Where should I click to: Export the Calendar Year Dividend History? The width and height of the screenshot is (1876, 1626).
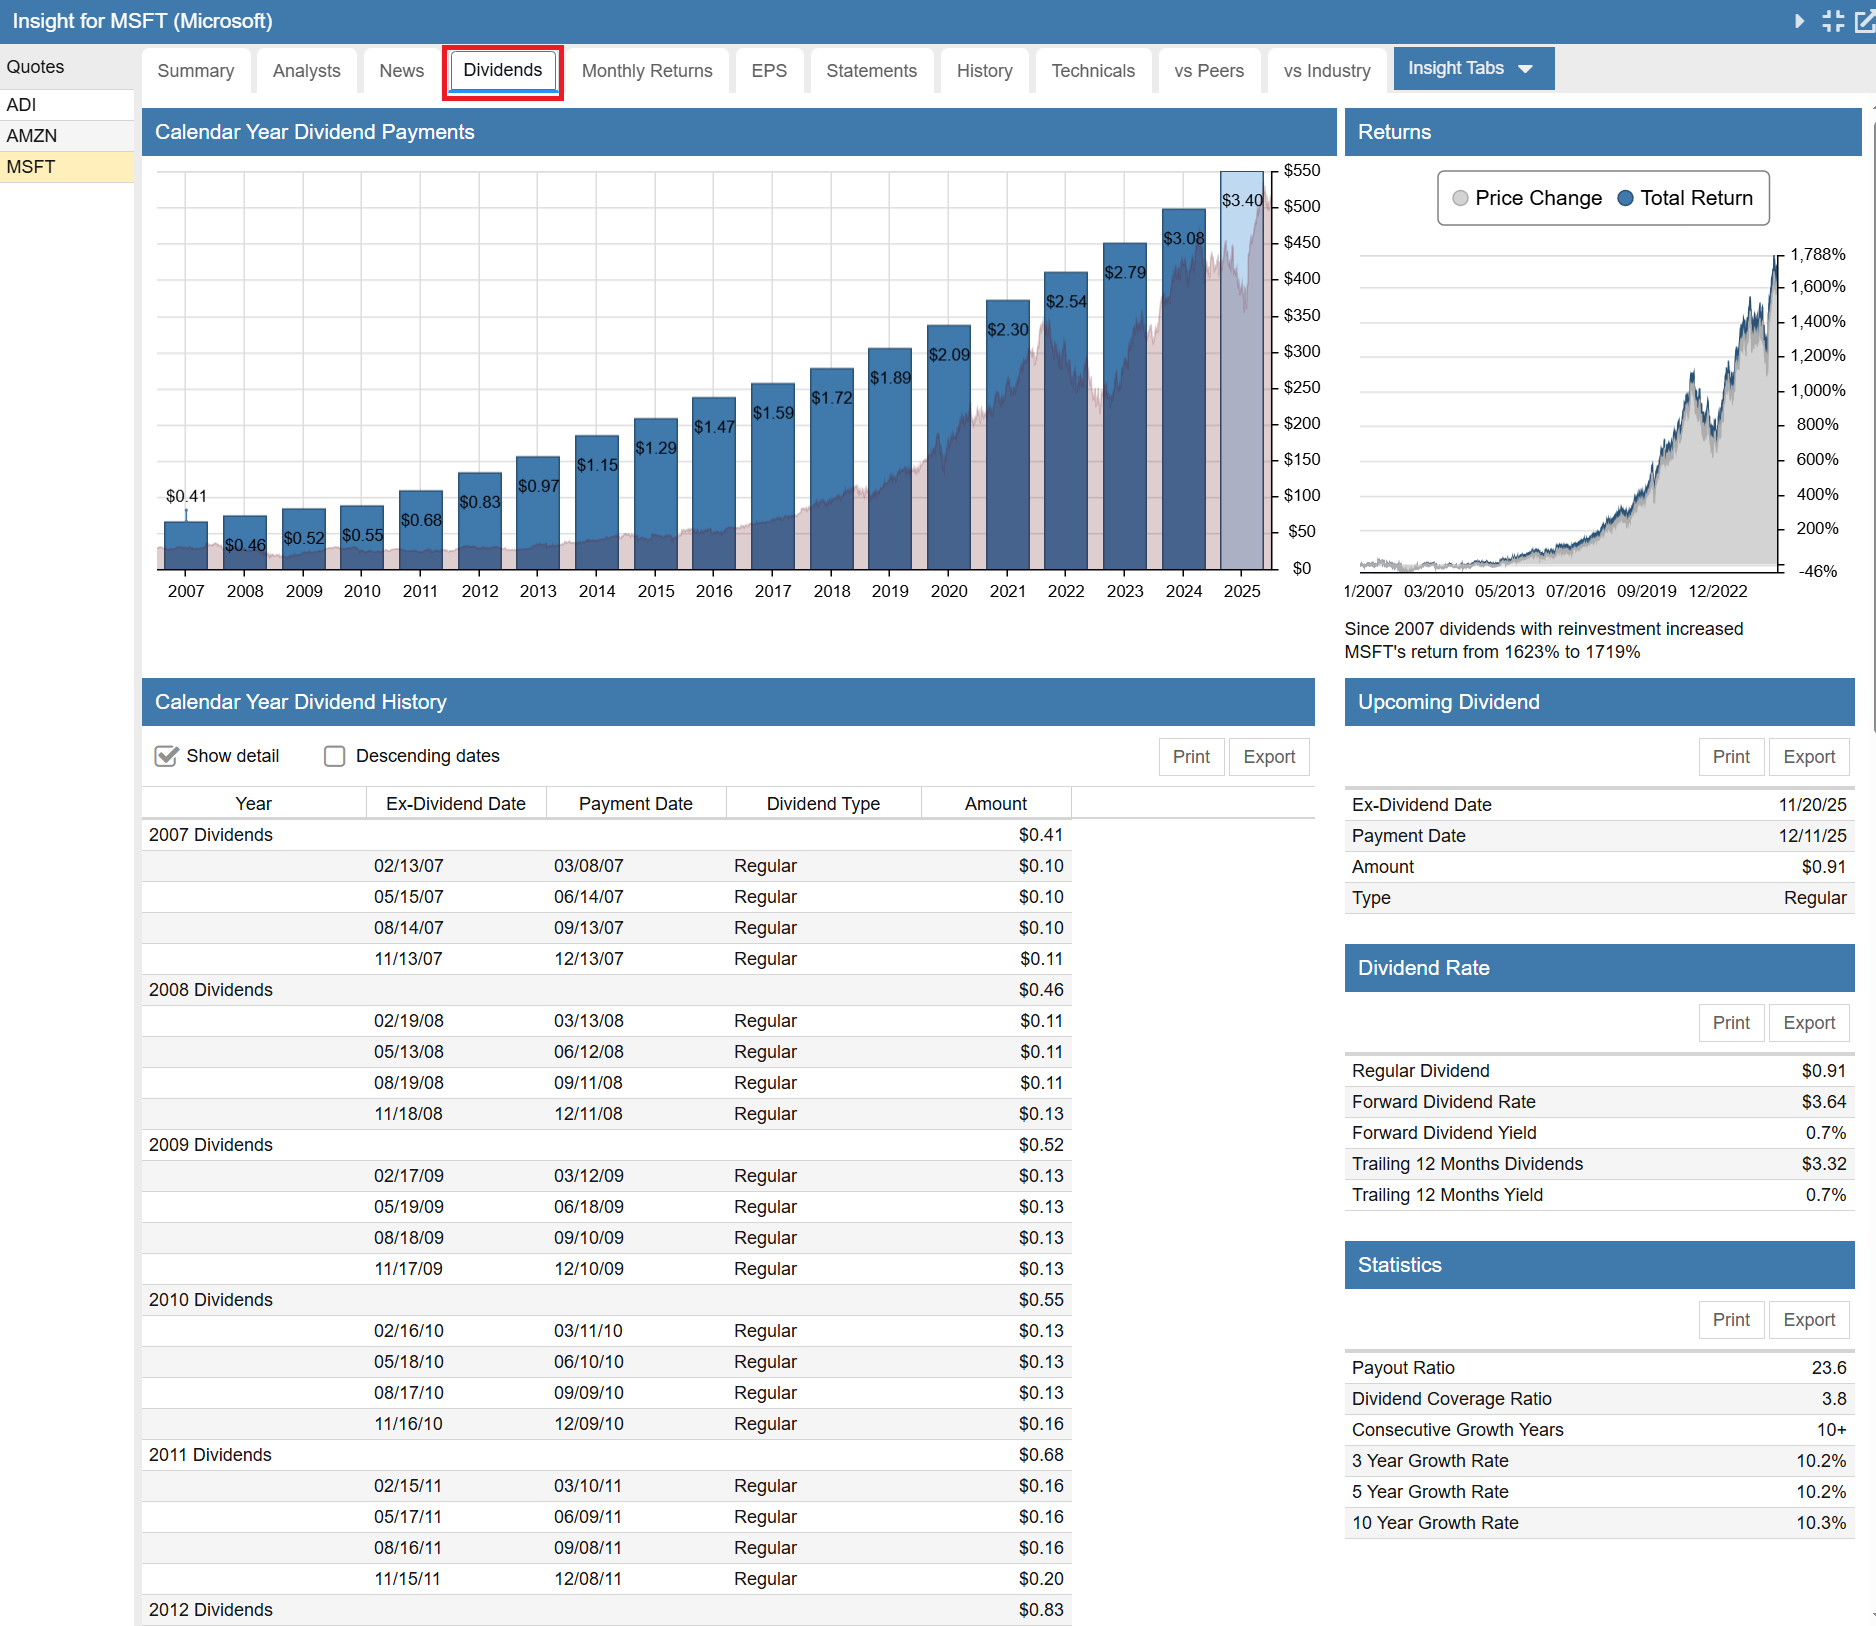coord(1269,757)
